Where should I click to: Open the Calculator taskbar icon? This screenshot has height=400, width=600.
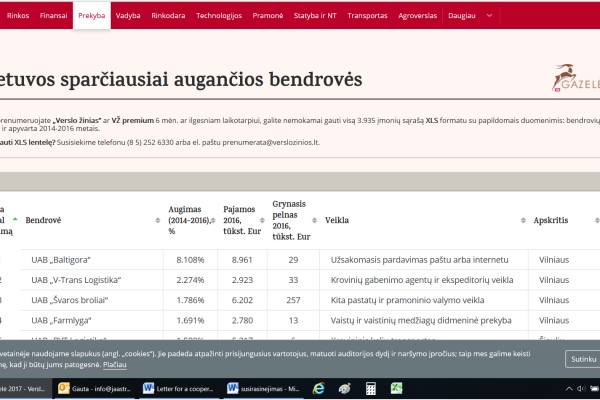click(370, 389)
